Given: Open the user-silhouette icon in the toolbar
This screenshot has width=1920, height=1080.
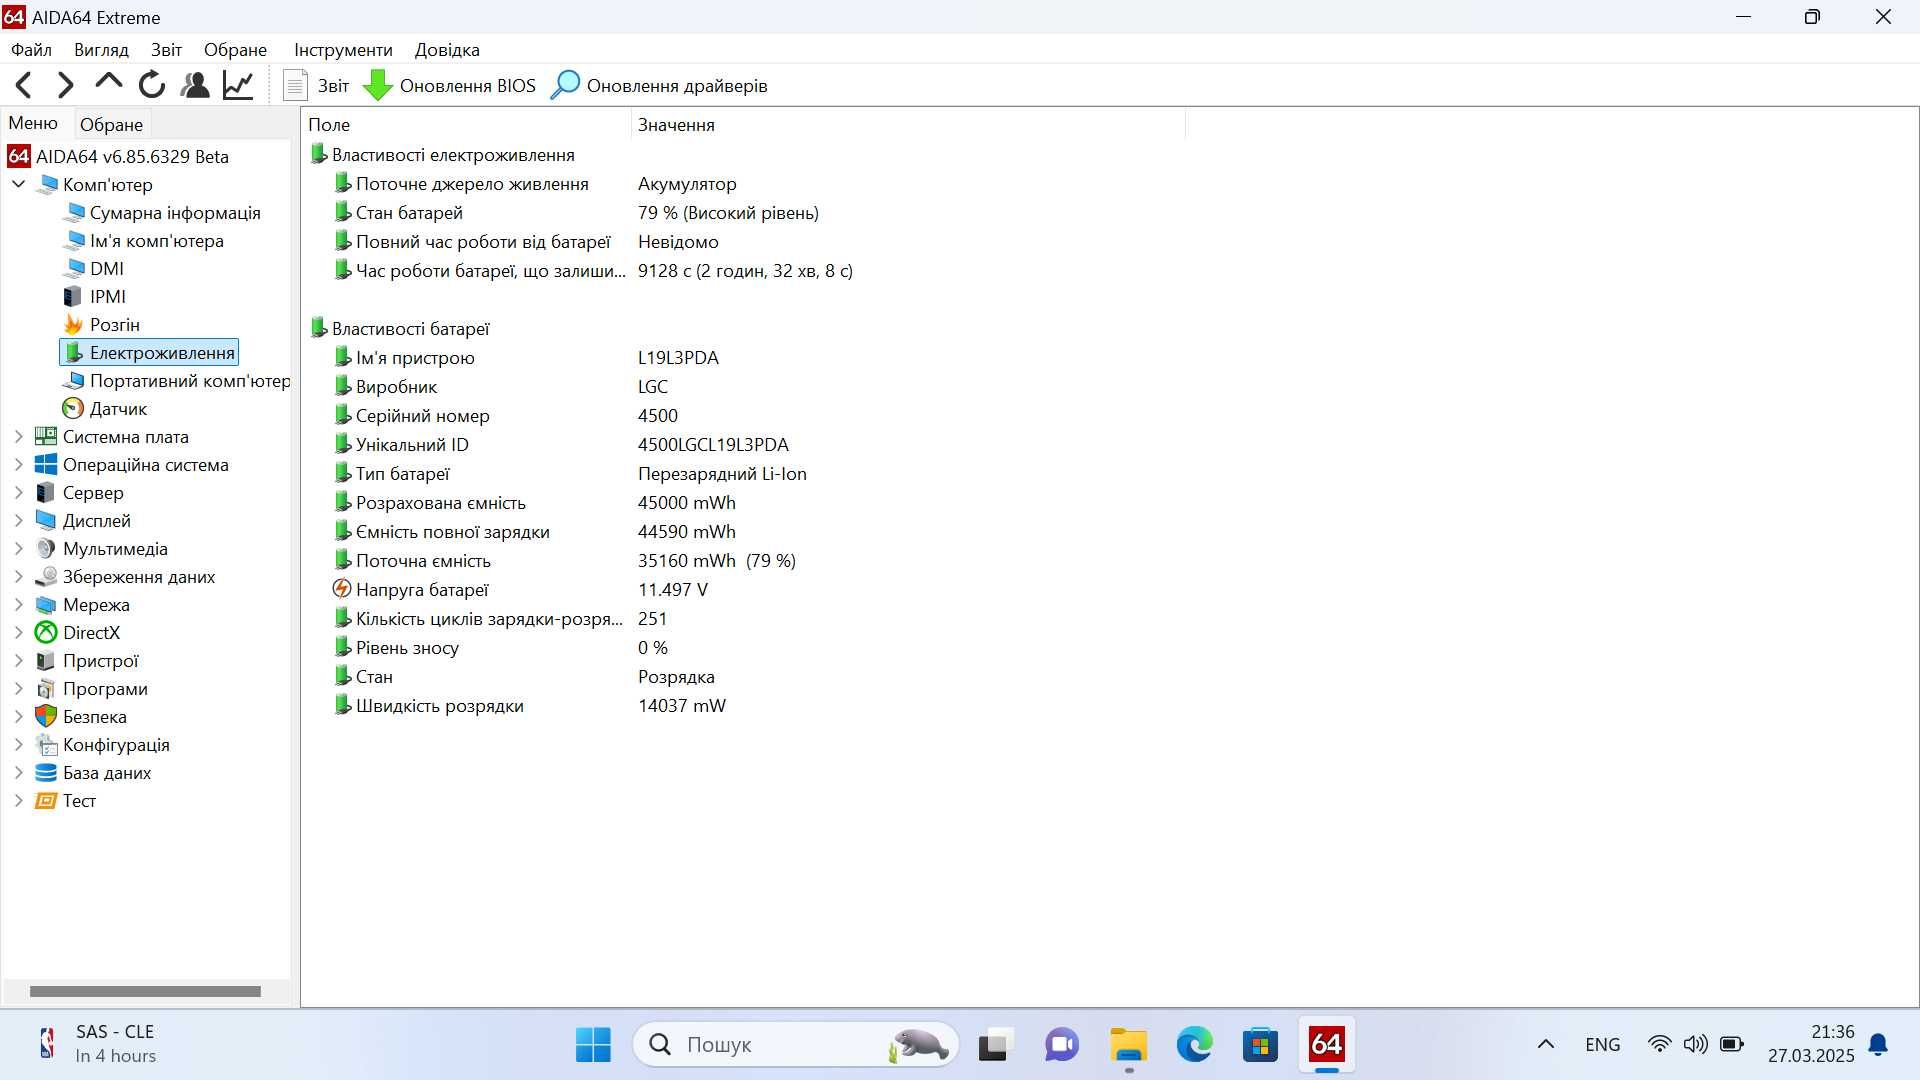Looking at the screenshot, I should (x=194, y=85).
